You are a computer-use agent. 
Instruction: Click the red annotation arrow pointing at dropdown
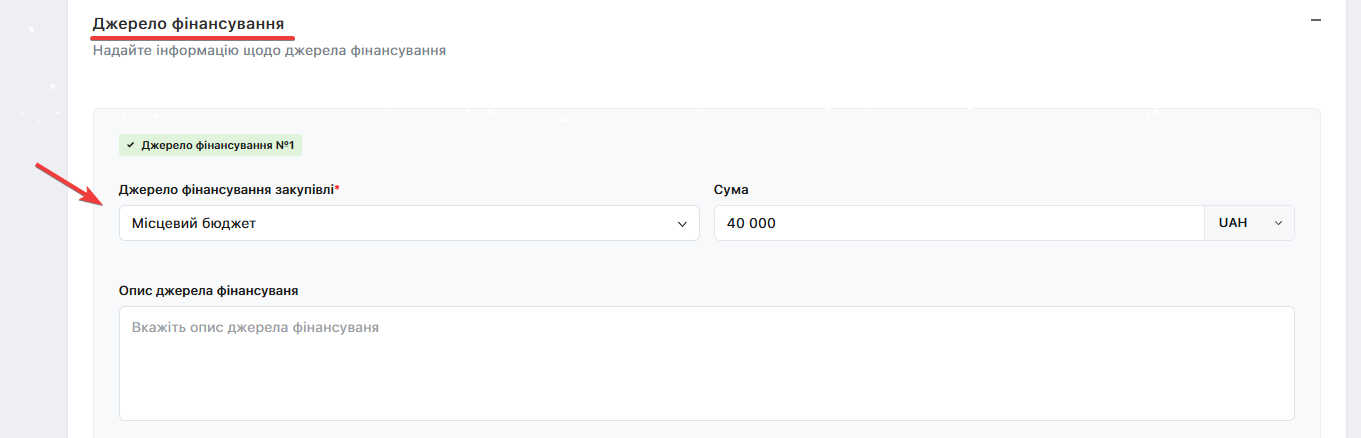tap(72, 183)
